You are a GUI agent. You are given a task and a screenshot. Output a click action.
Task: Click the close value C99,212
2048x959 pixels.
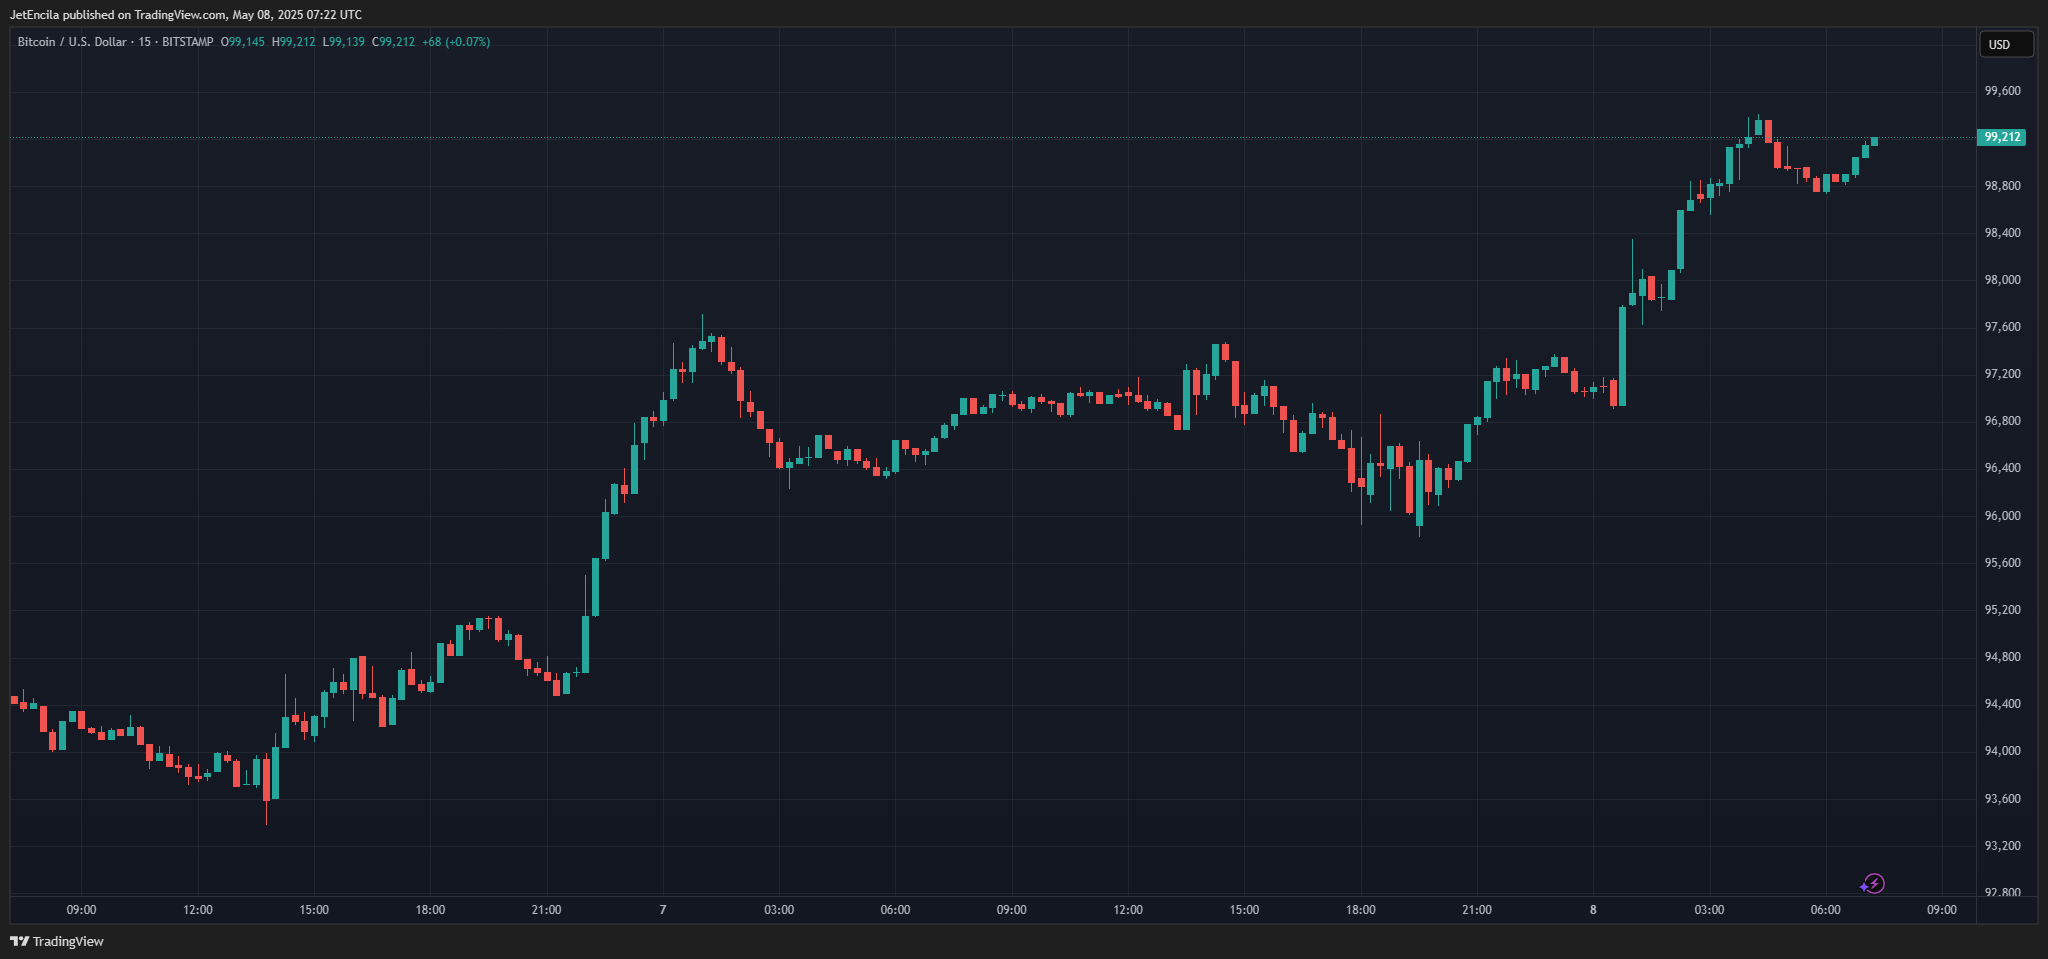[393, 42]
